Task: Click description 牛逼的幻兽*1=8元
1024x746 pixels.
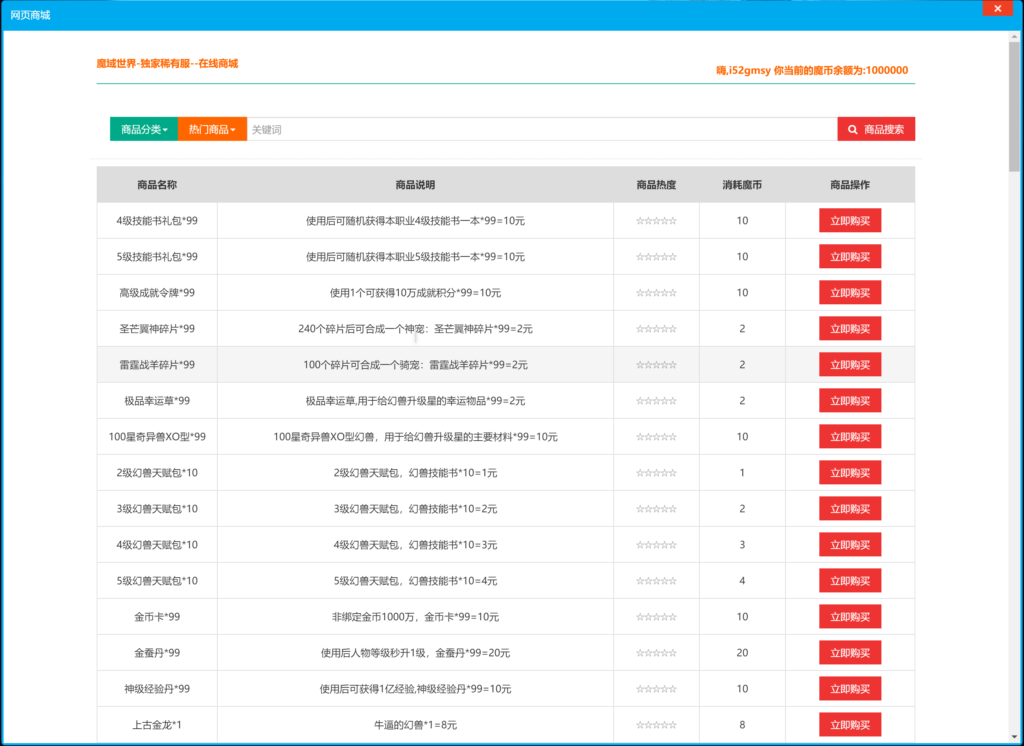Action: pos(415,724)
